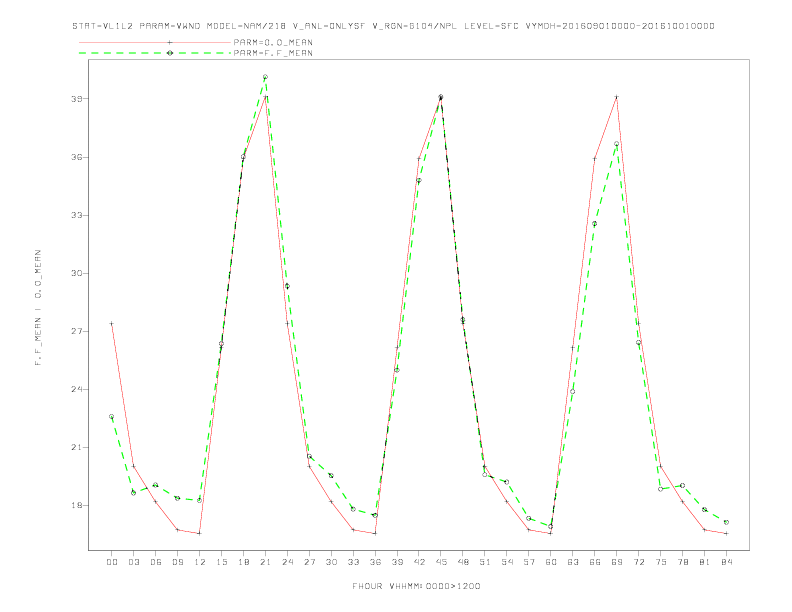
Task: Click the x-axis forecast hour label 69
Action: 617,562
